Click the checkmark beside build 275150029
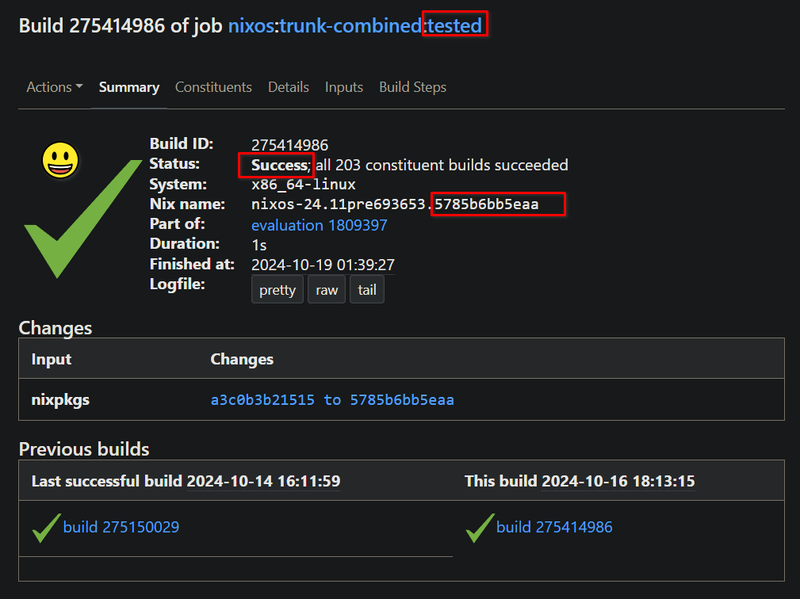The height and width of the screenshot is (599, 800). [x=46, y=528]
